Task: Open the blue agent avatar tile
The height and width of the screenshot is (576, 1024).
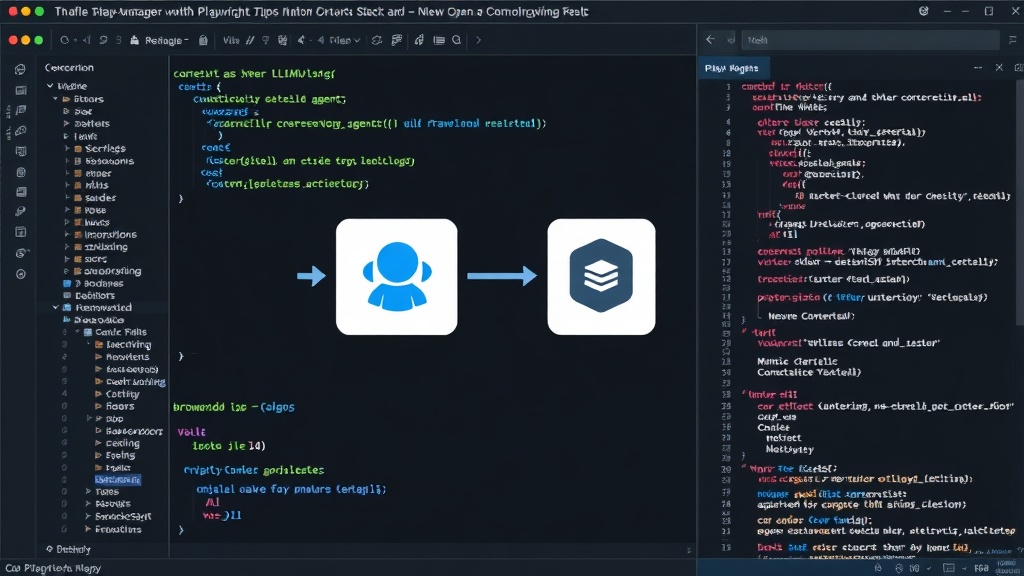Action: 396,277
